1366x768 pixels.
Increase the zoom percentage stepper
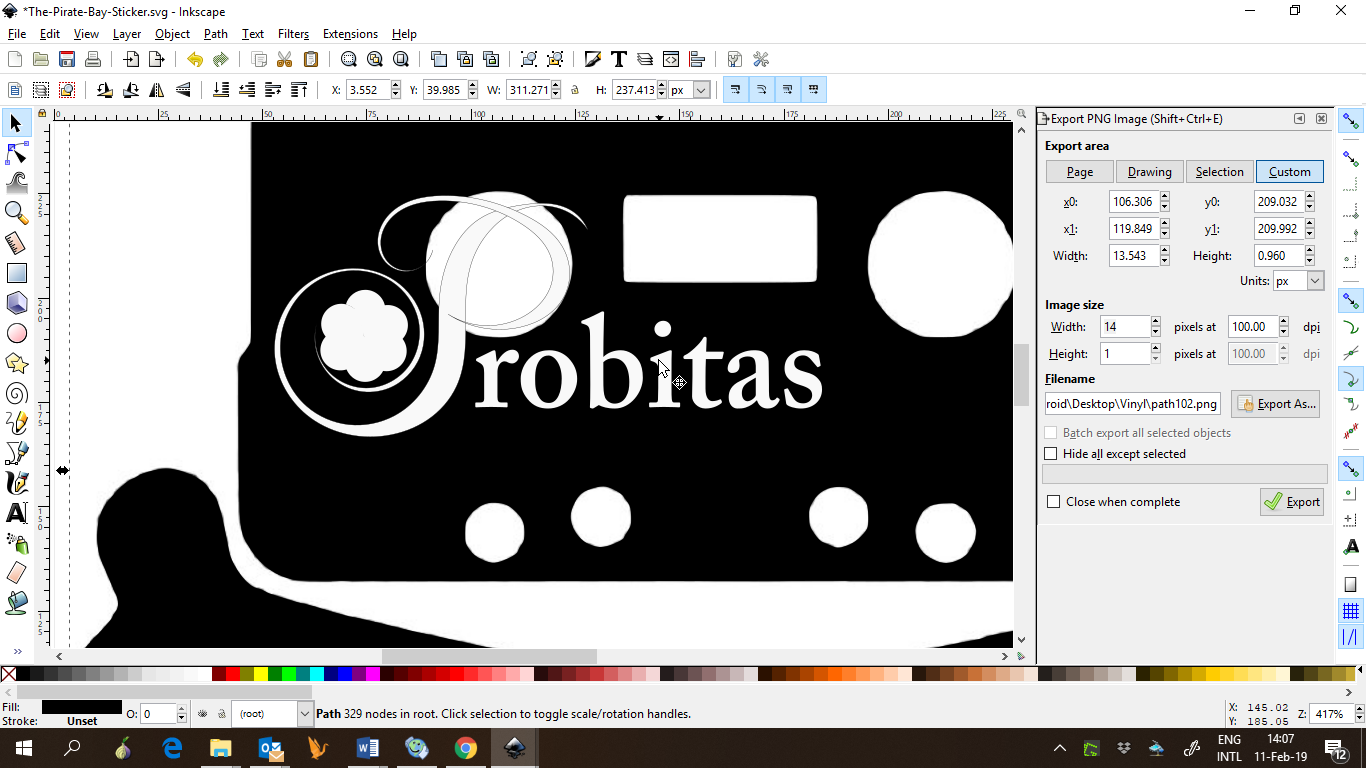[x=1359, y=710]
